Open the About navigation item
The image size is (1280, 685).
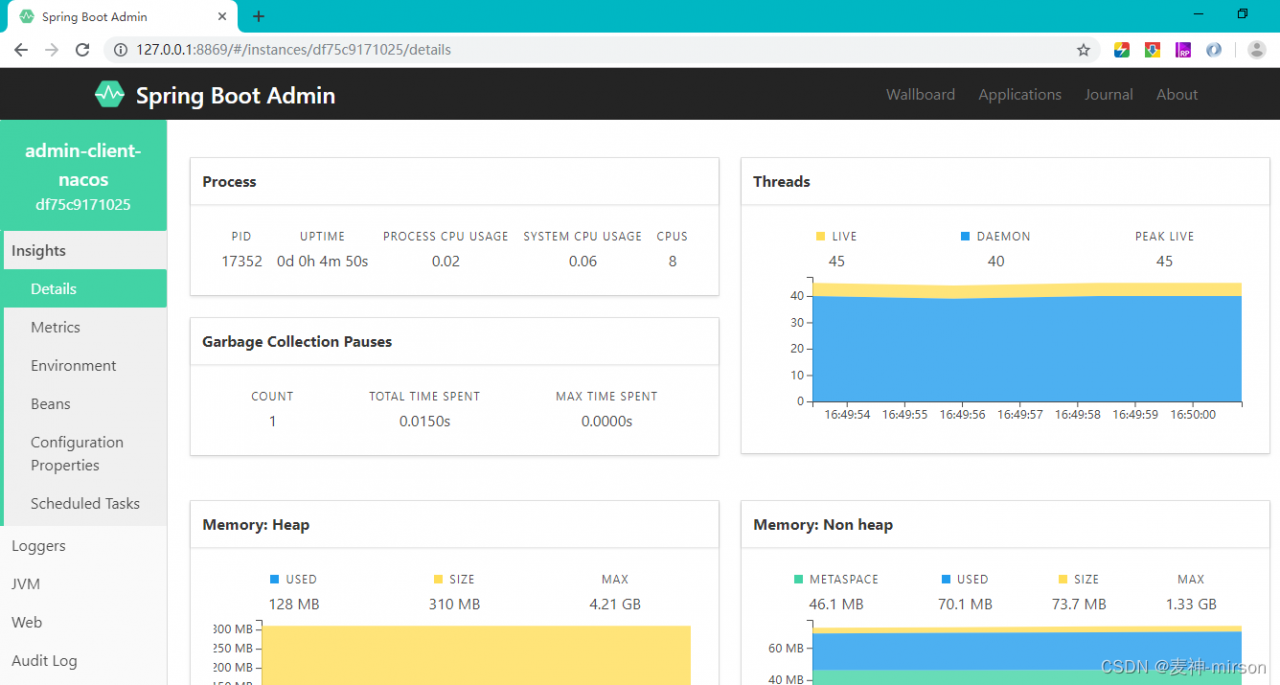1177,95
